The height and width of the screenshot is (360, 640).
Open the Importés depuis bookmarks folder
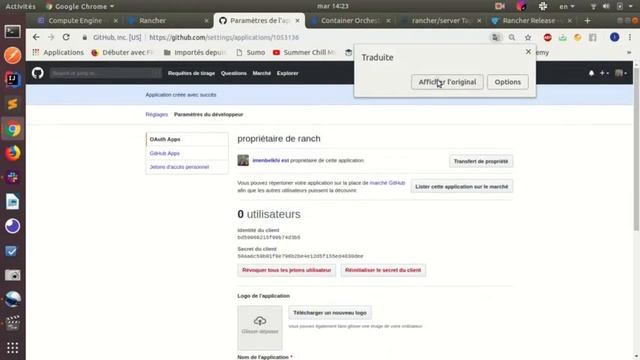pos(195,52)
